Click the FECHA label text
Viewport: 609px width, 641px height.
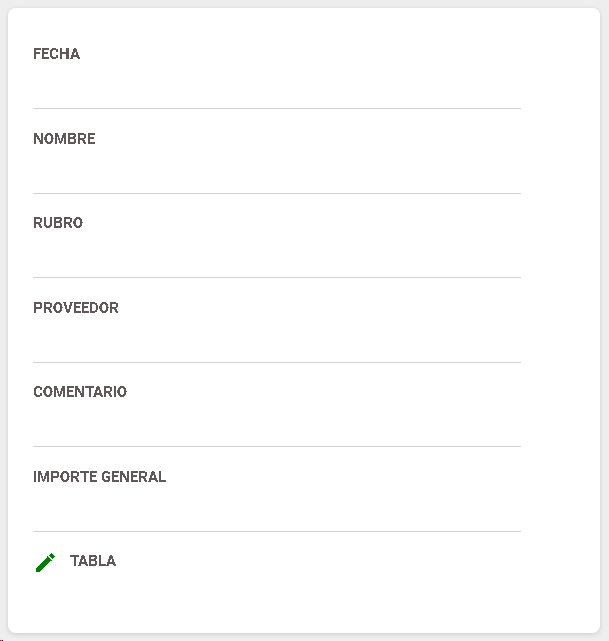pos(56,54)
